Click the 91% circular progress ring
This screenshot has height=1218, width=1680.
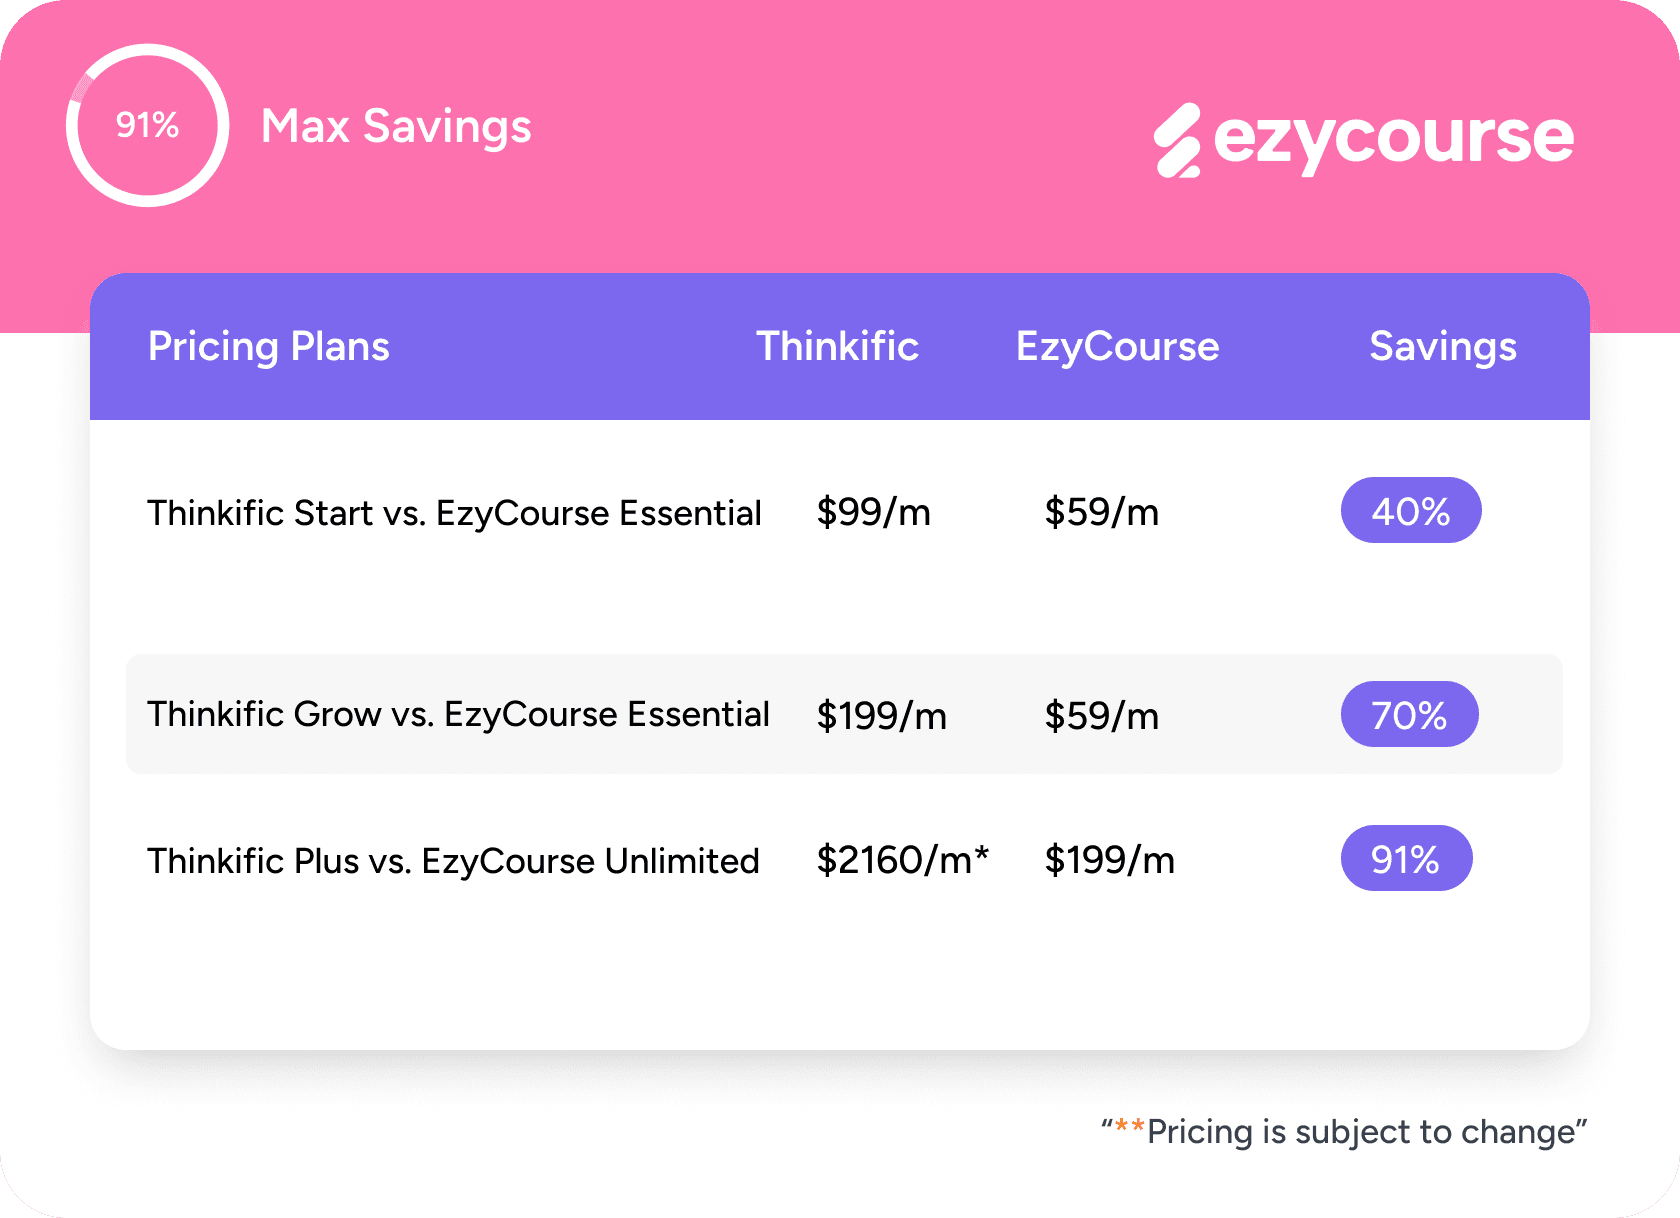[x=148, y=125]
